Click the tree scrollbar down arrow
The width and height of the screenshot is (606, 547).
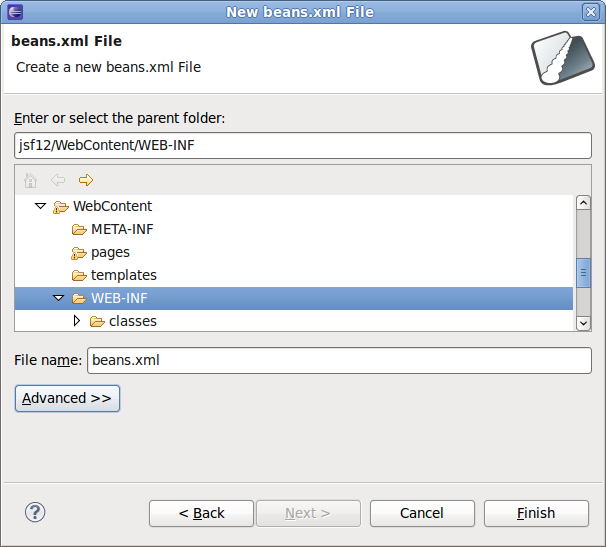click(x=583, y=323)
